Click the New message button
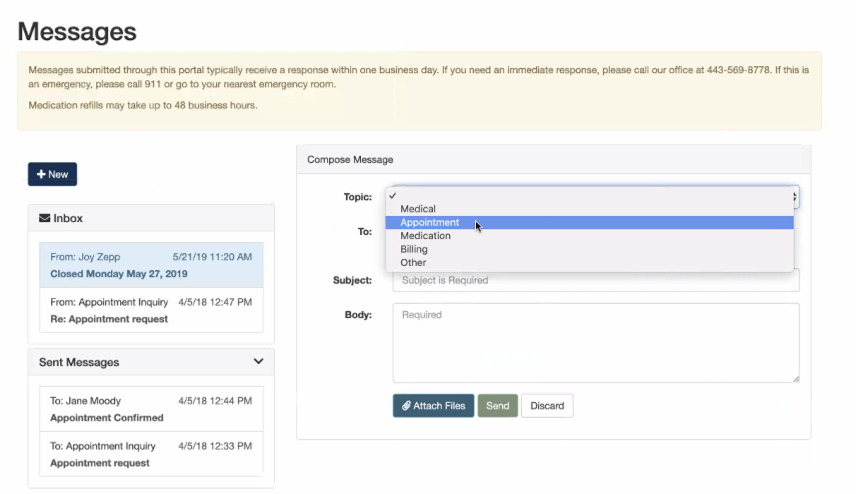This screenshot has height=494, width=856. pos(52,174)
